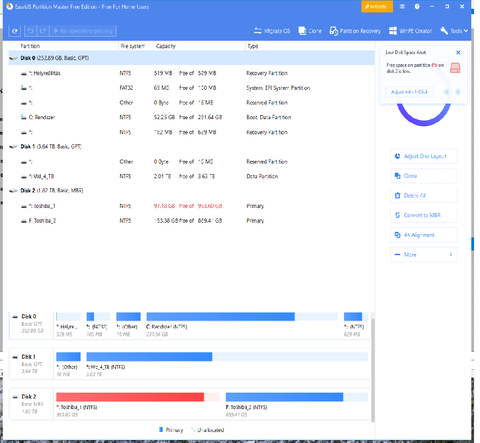Select red Toshiba_1 bar in disk map
Viewport: 480px width, 443px height.
(138, 397)
